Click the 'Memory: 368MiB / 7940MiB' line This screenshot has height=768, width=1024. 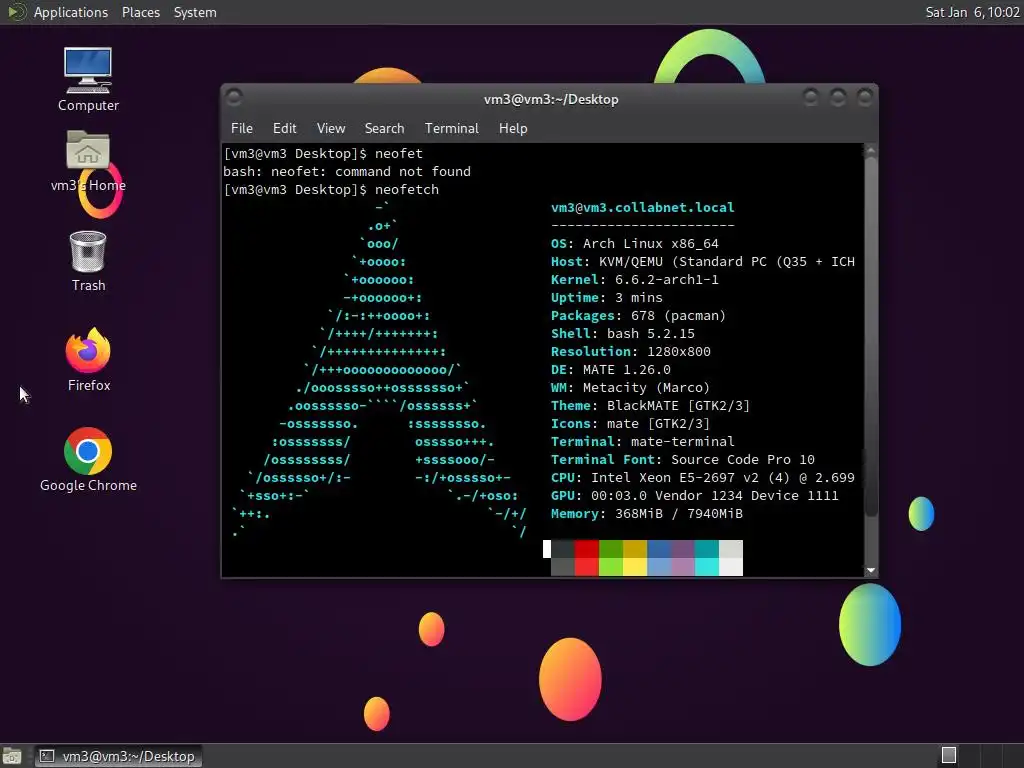647,514
